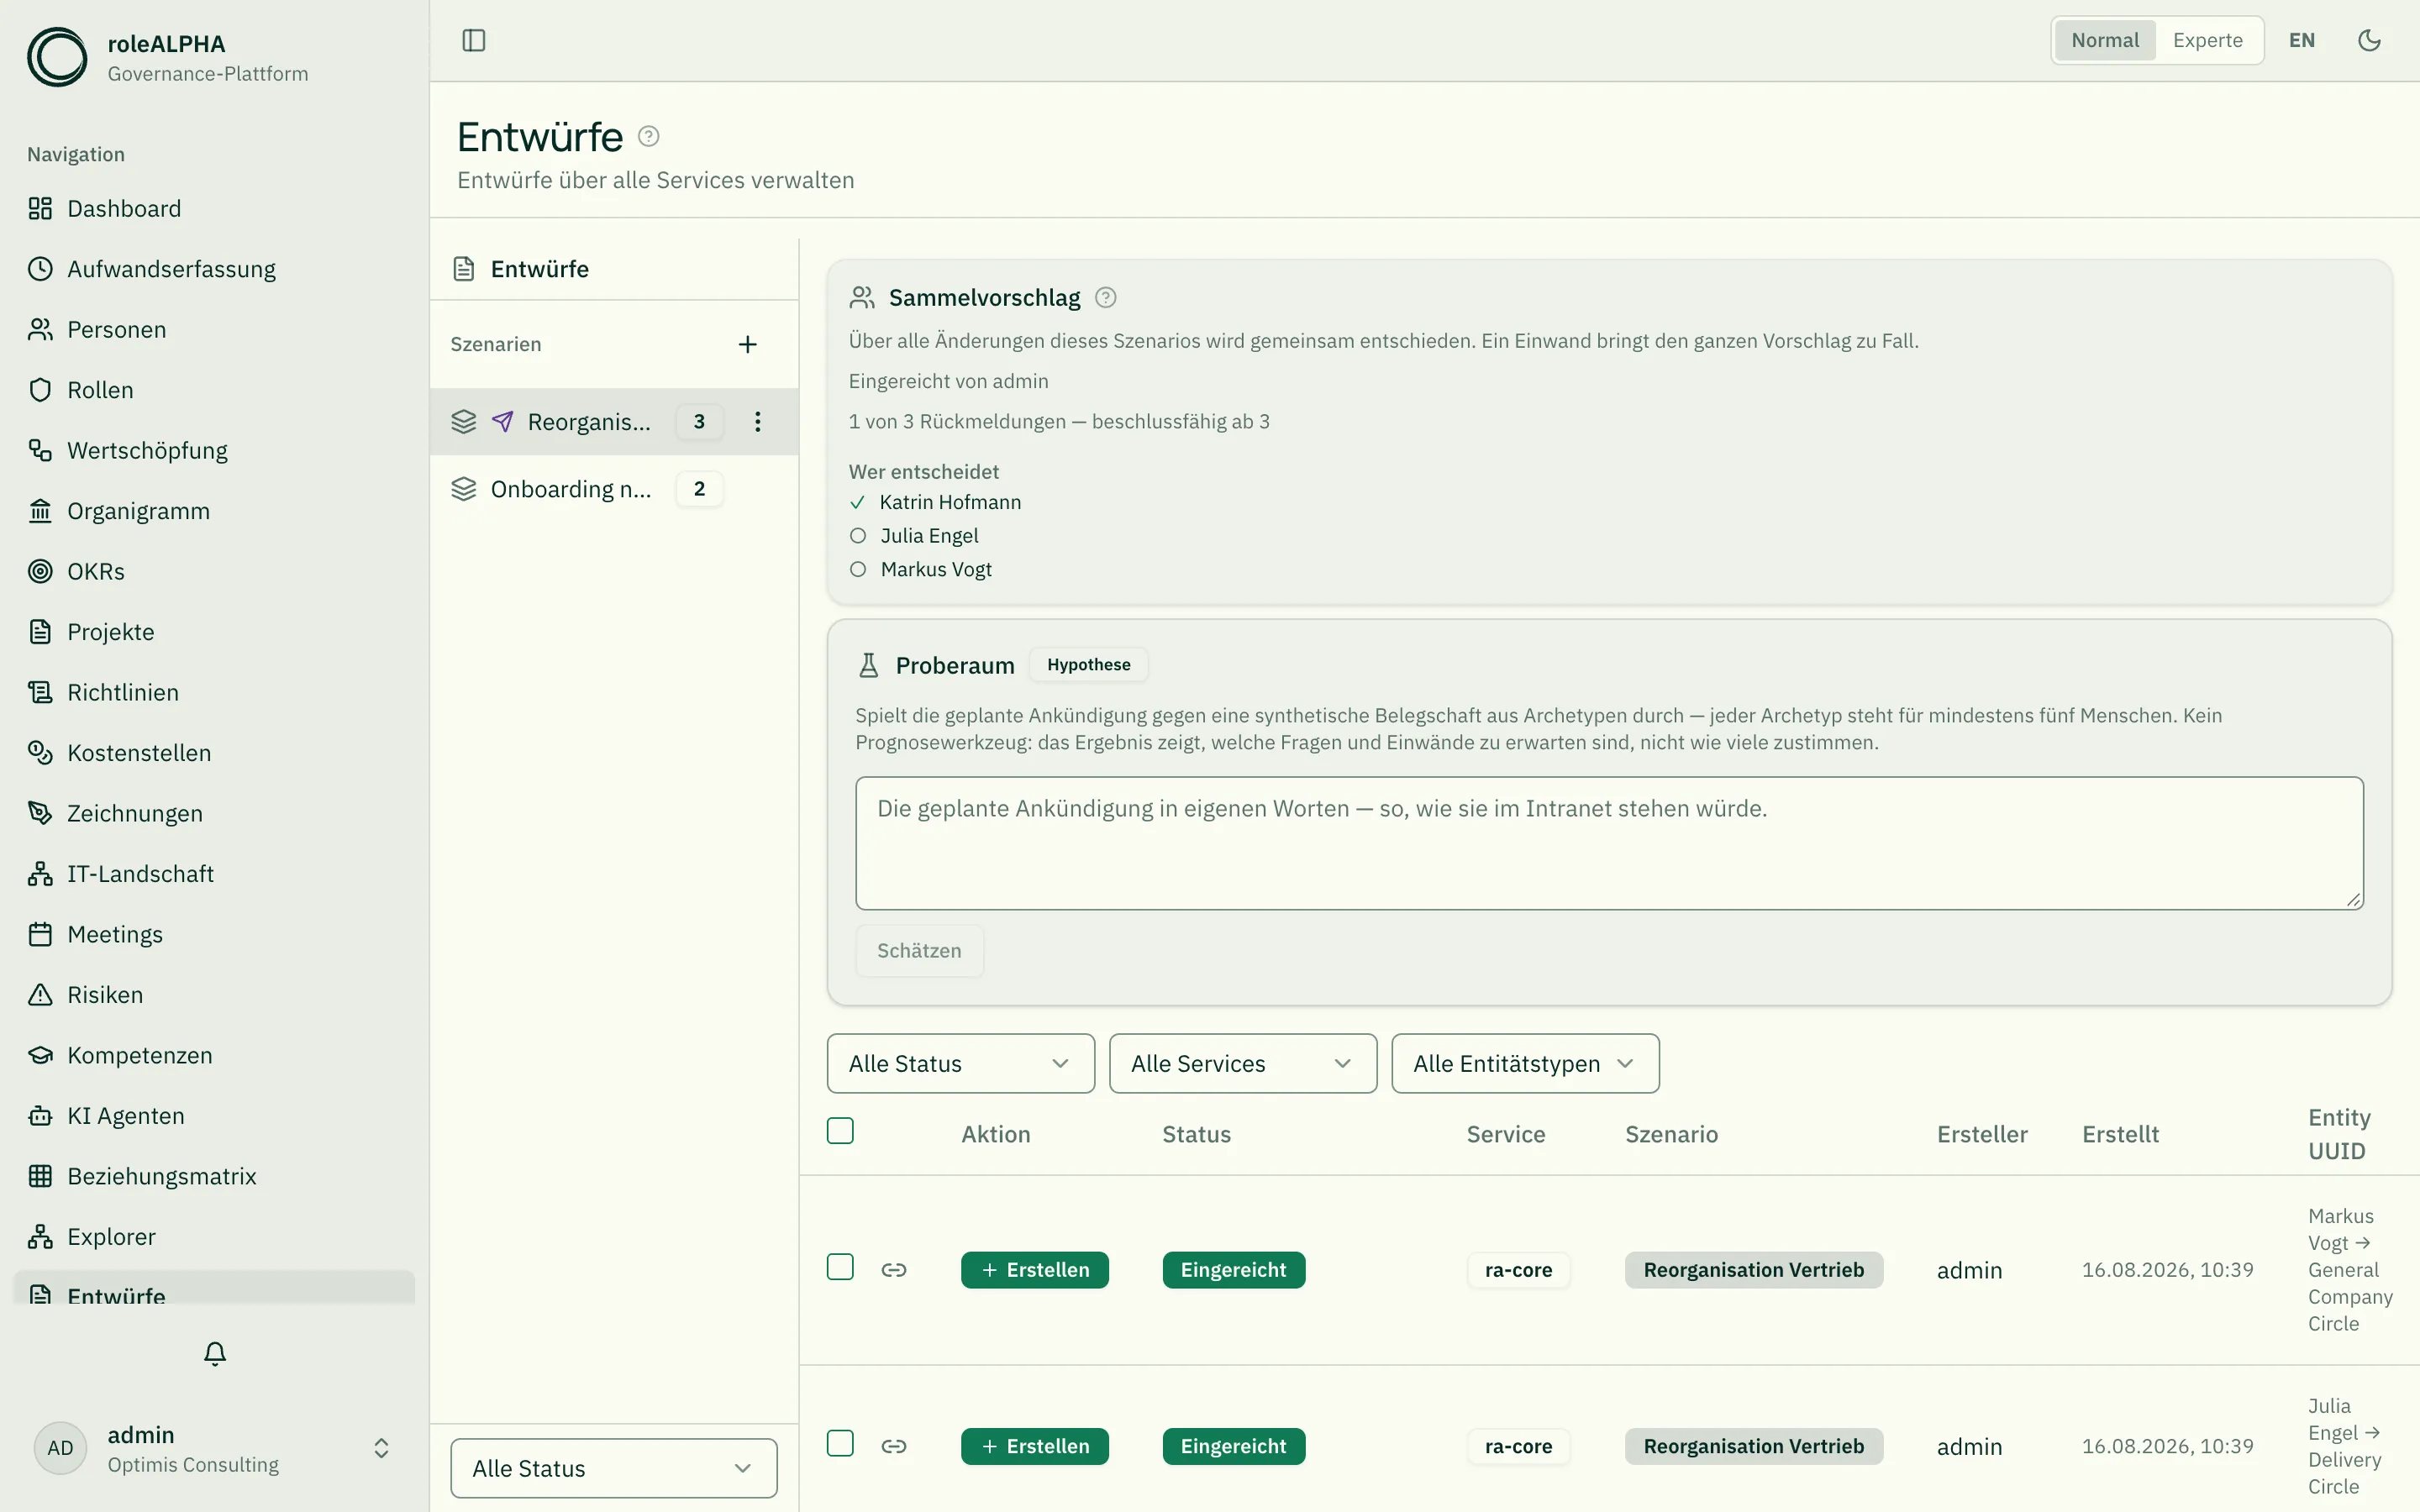Viewport: 2420px width, 1512px height.
Task: Open the Alle Status filter above table
Action: point(961,1063)
